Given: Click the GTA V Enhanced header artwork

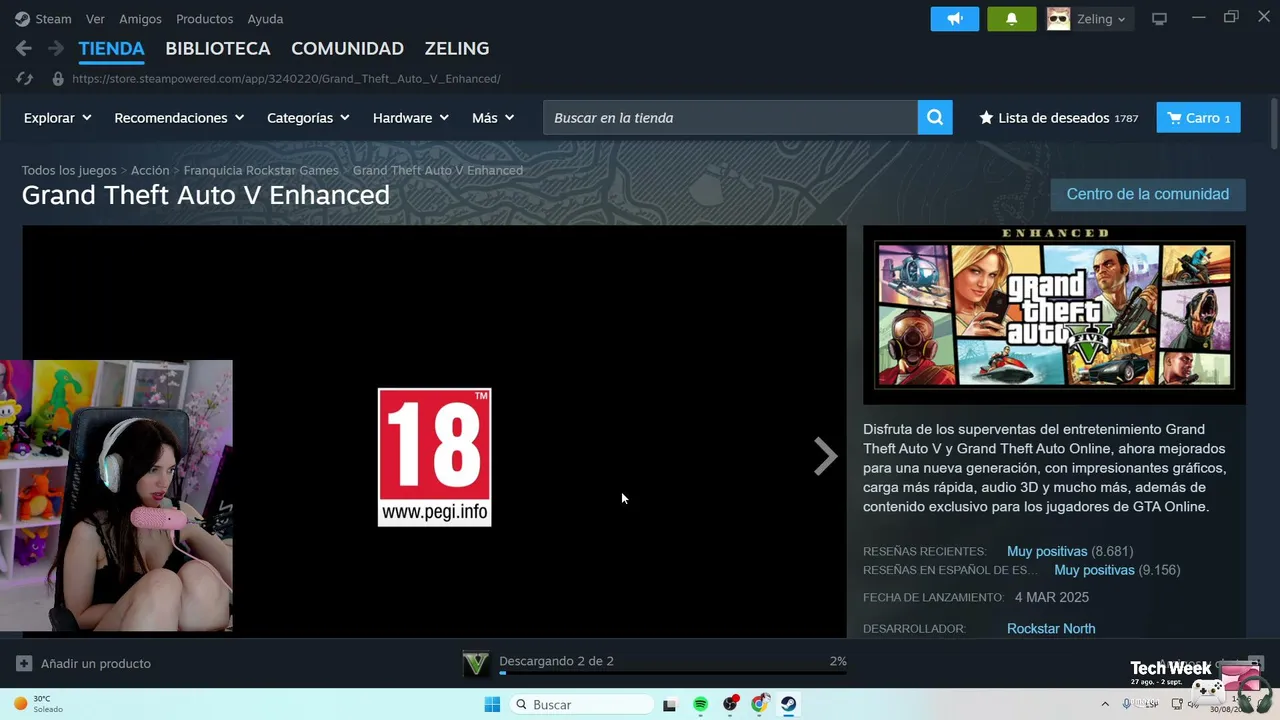Looking at the screenshot, I should [1054, 314].
